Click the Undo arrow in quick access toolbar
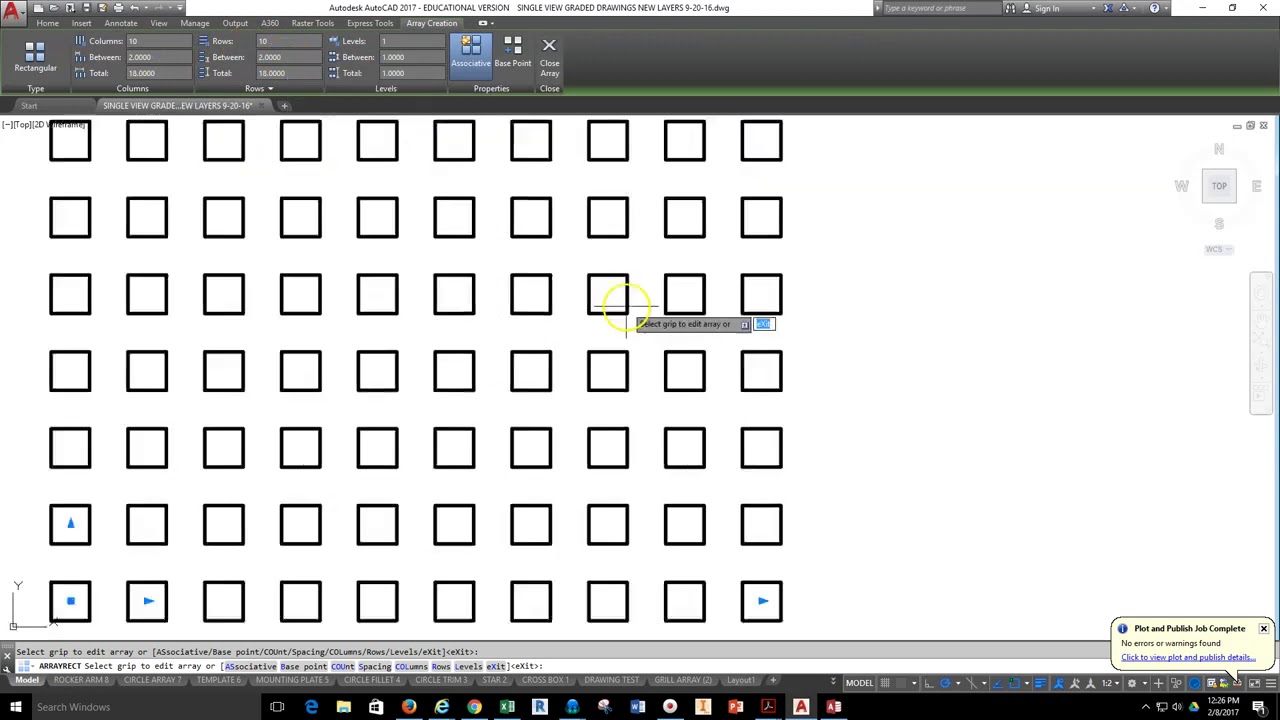 click(135, 8)
